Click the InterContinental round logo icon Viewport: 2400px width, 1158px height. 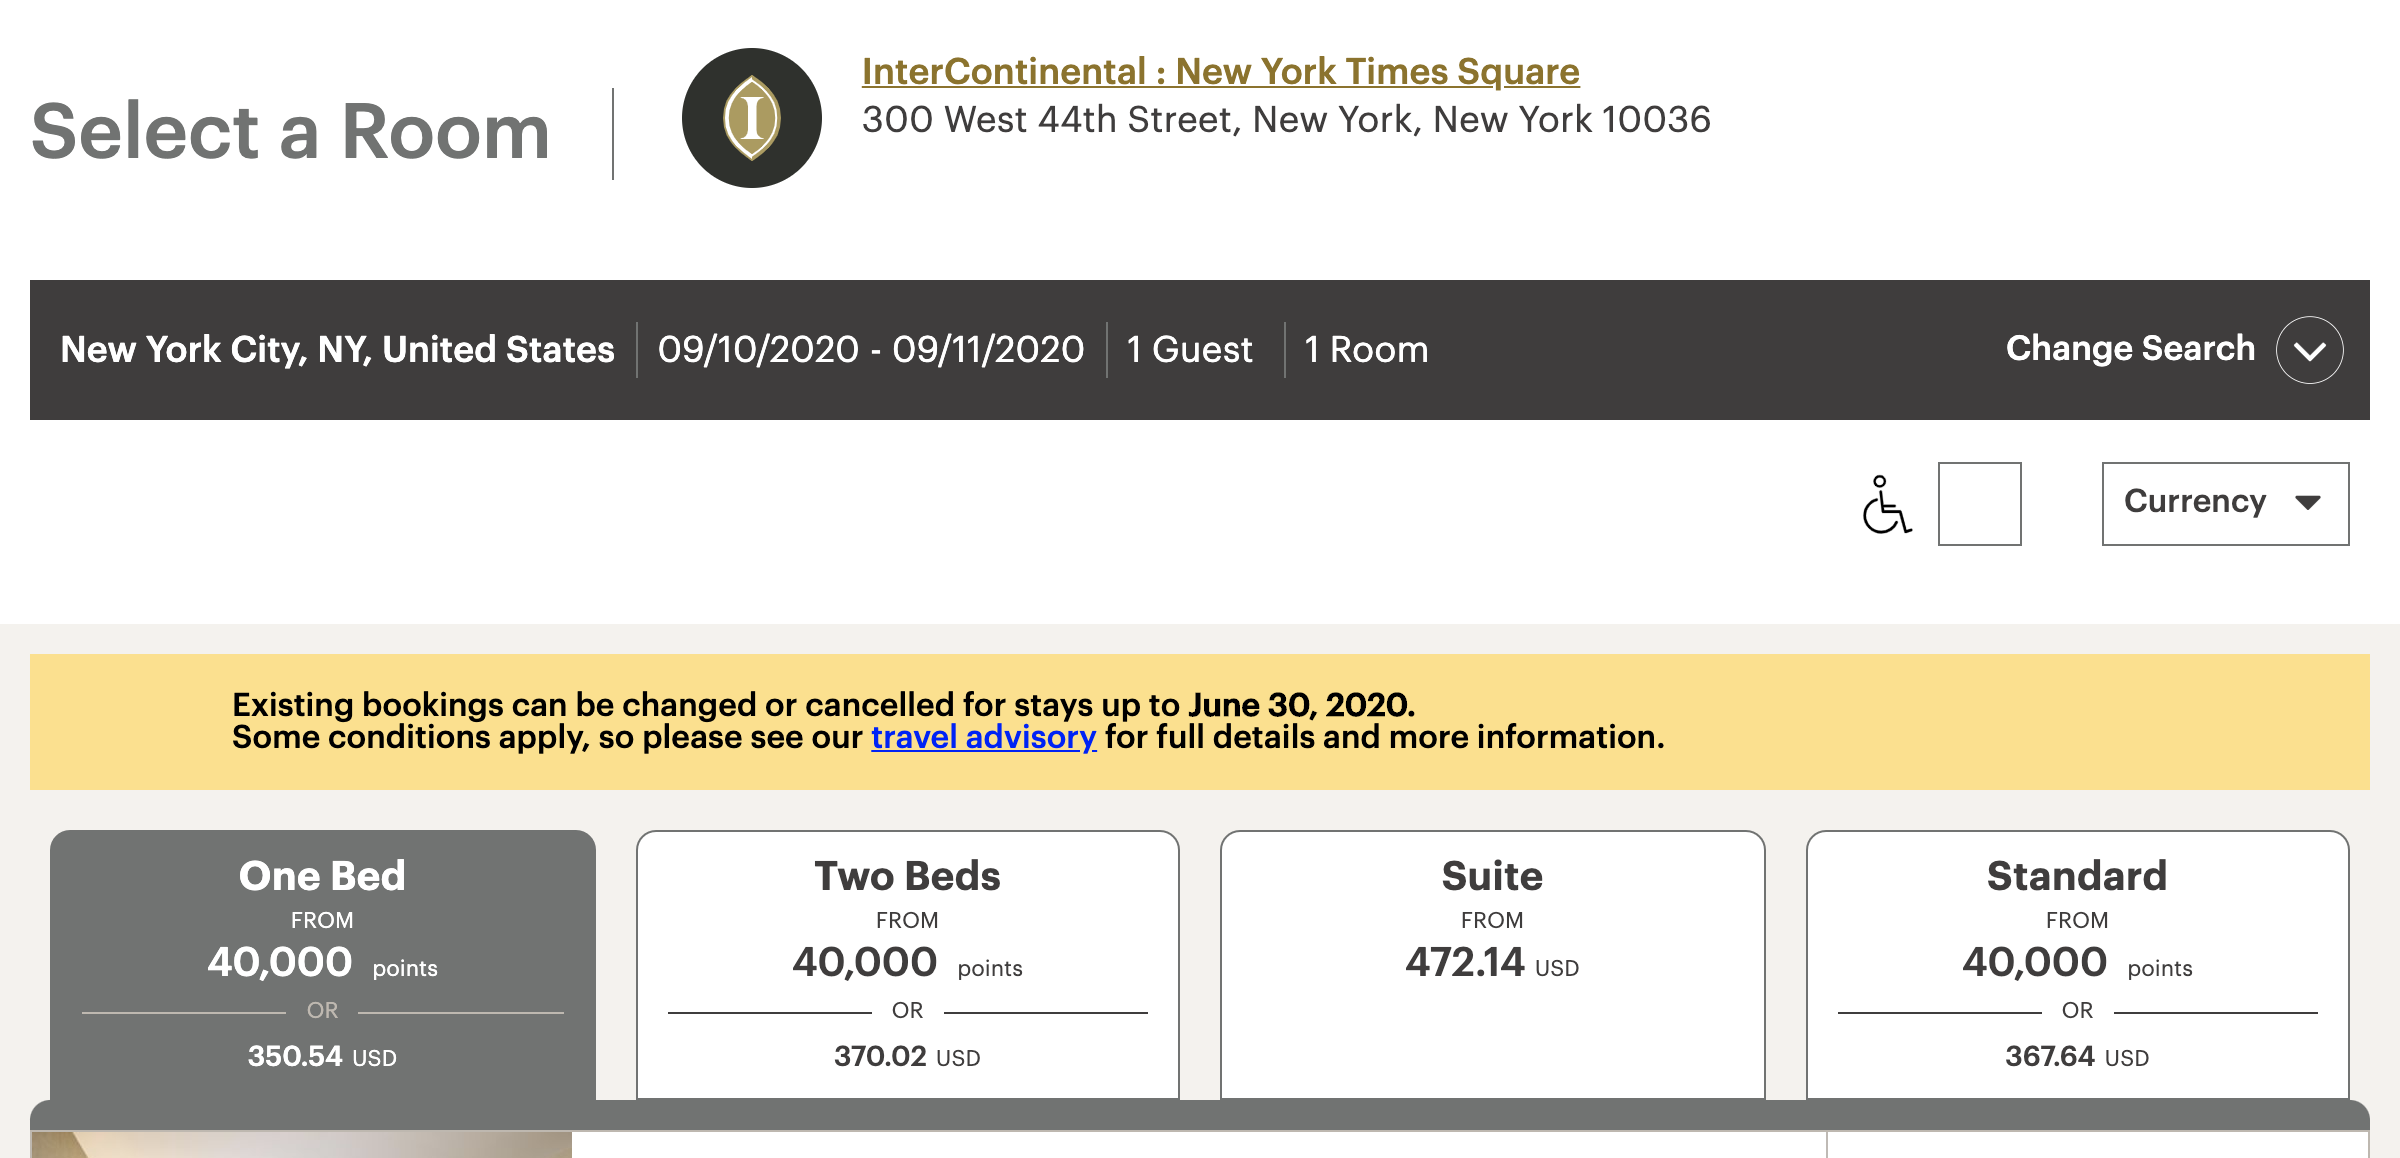[x=752, y=118]
